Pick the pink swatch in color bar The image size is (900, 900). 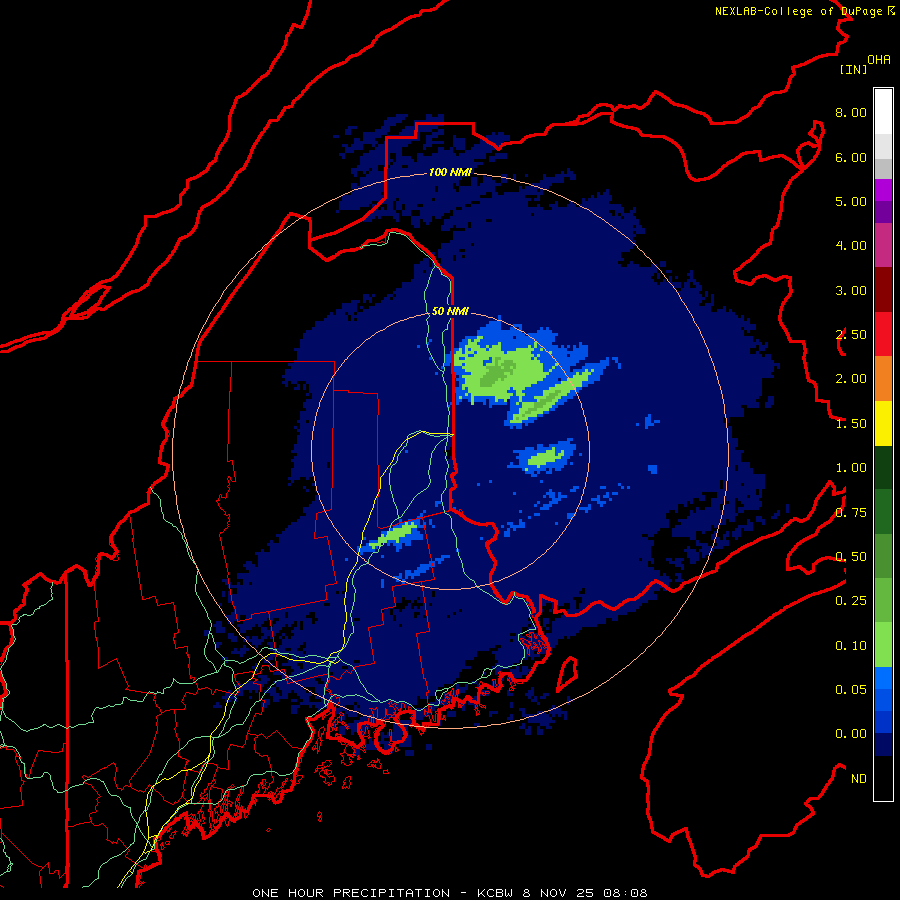click(x=883, y=246)
